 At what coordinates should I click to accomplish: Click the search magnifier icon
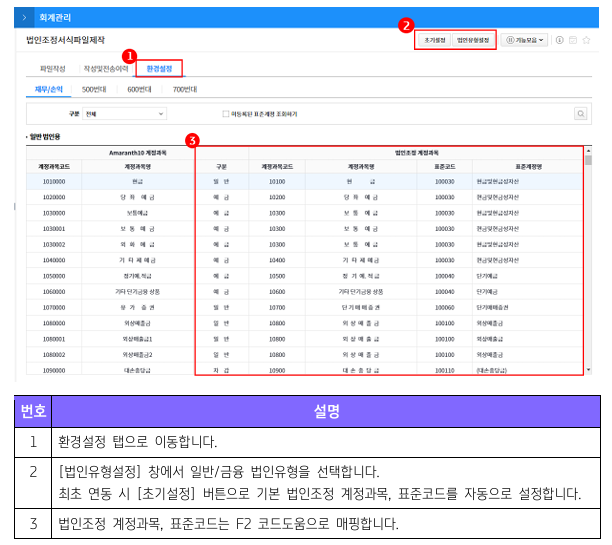pos(581,114)
